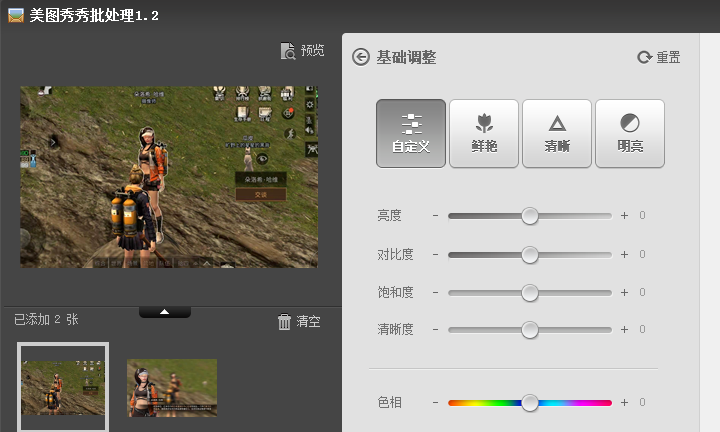Decrease 亮度 brightness with minus button

[436, 216]
